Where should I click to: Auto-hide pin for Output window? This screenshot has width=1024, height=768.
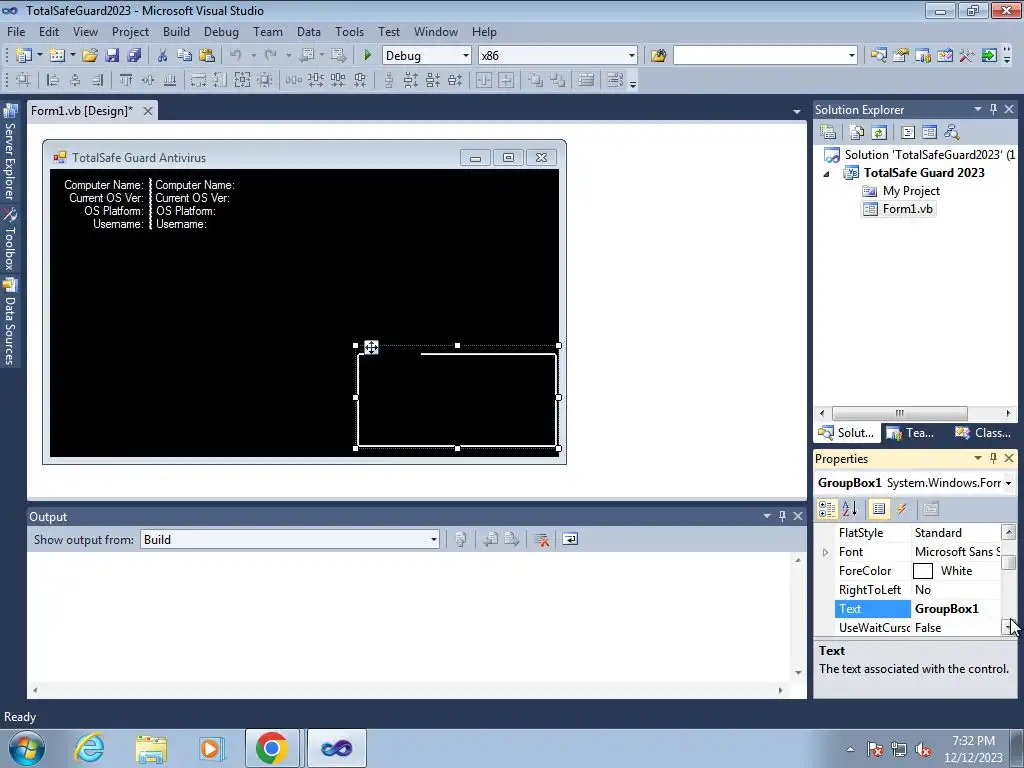pyautogui.click(x=782, y=516)
